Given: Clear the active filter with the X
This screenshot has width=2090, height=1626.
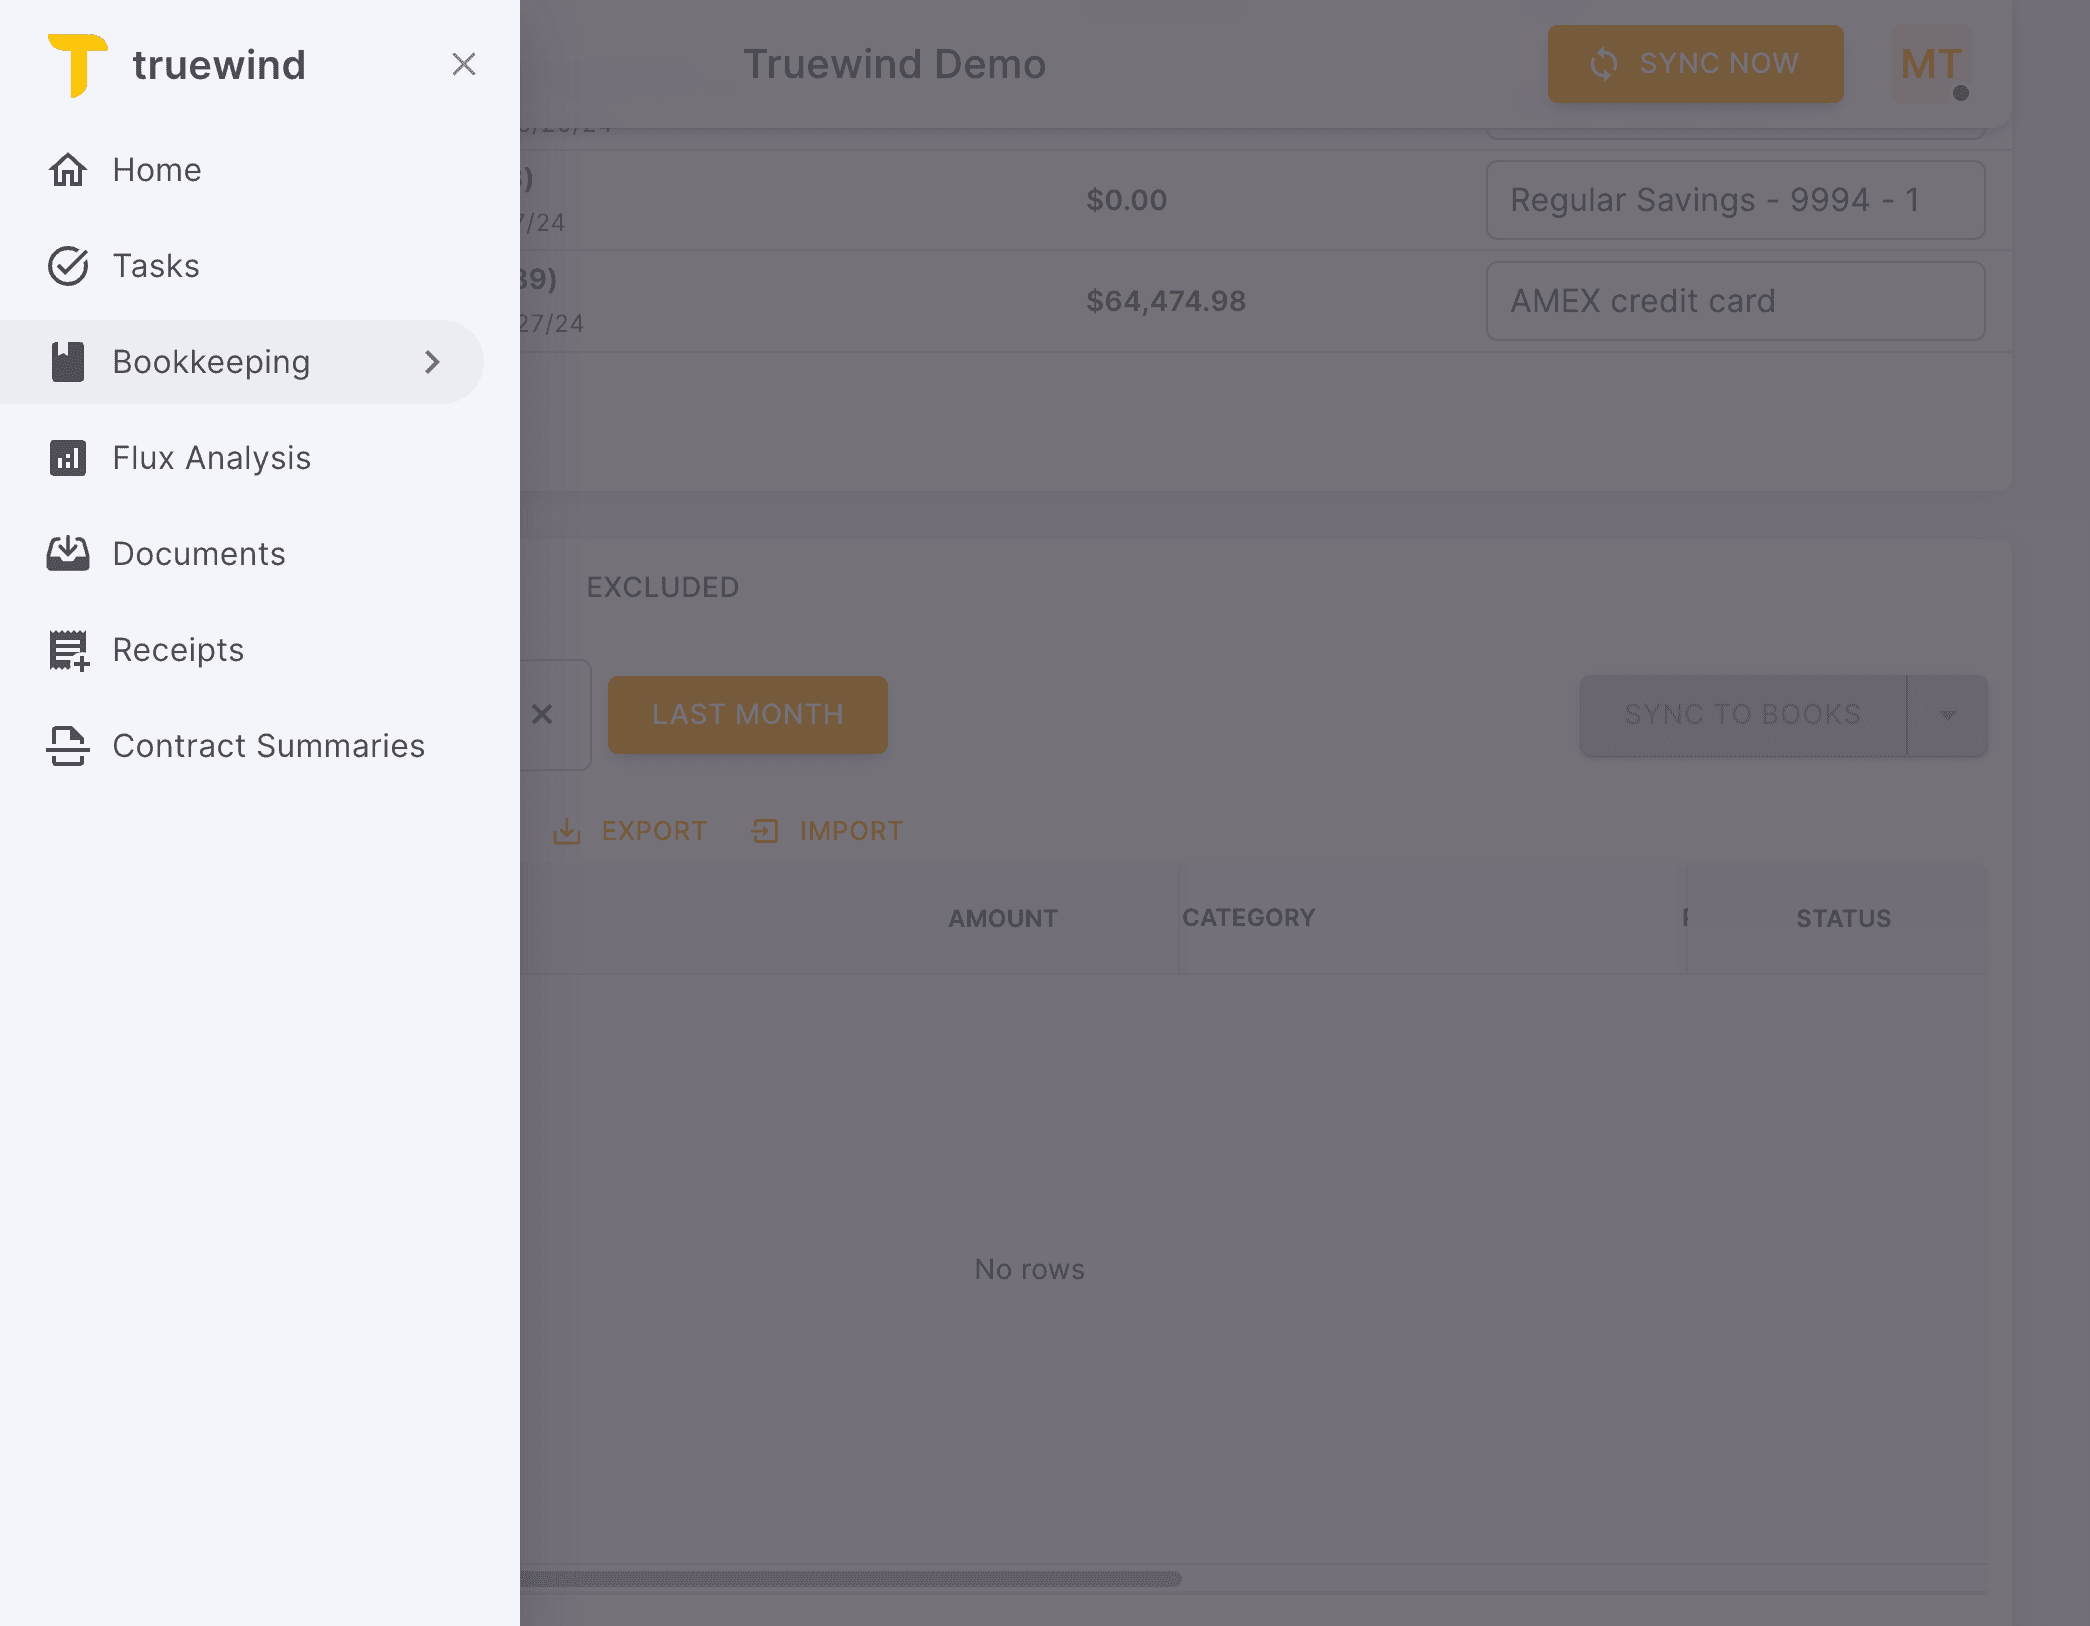Looking at the screenshot, I should click(543, 714).
